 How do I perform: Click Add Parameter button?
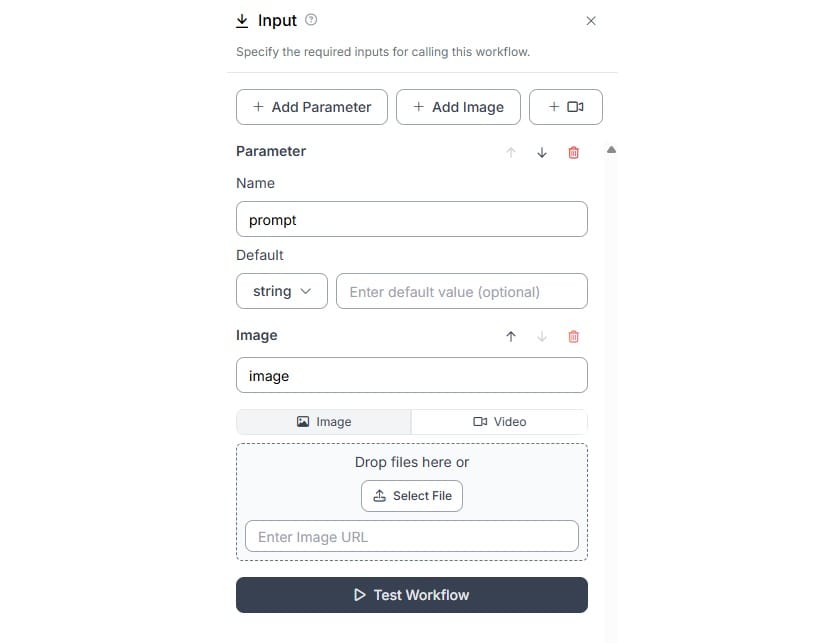312,107
